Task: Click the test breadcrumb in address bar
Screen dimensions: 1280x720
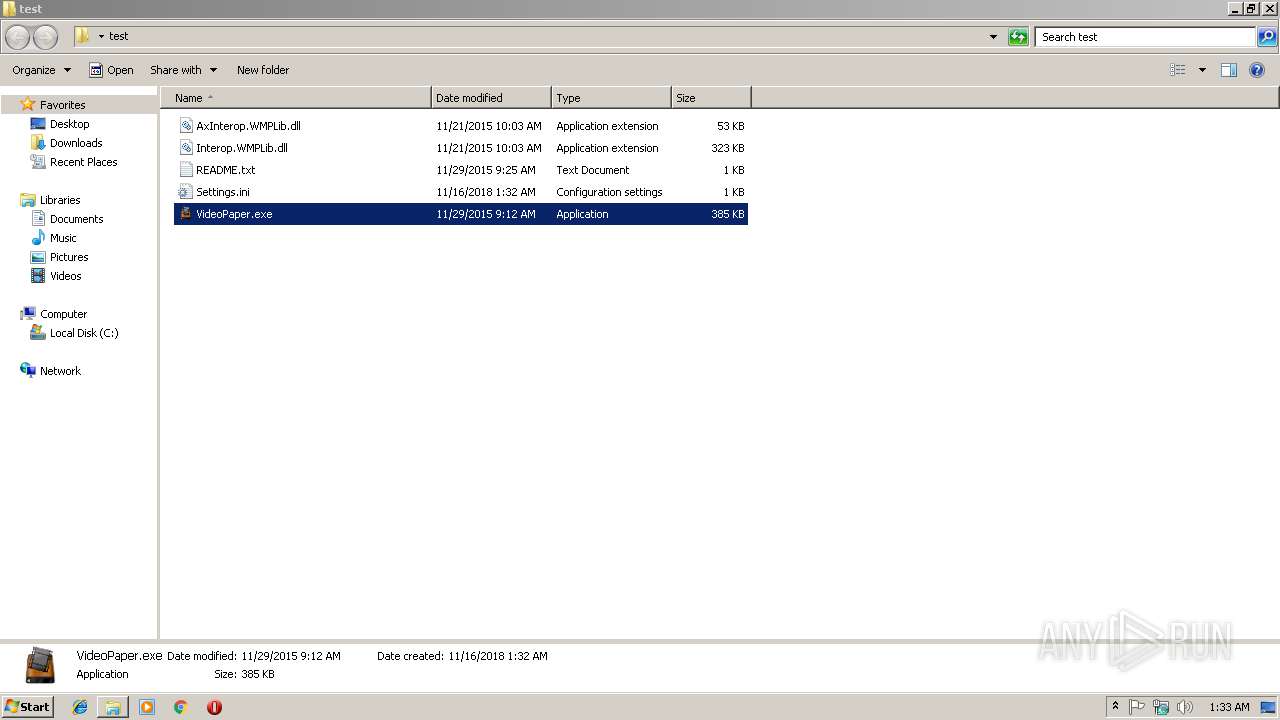Action: [x=119, y=36]
